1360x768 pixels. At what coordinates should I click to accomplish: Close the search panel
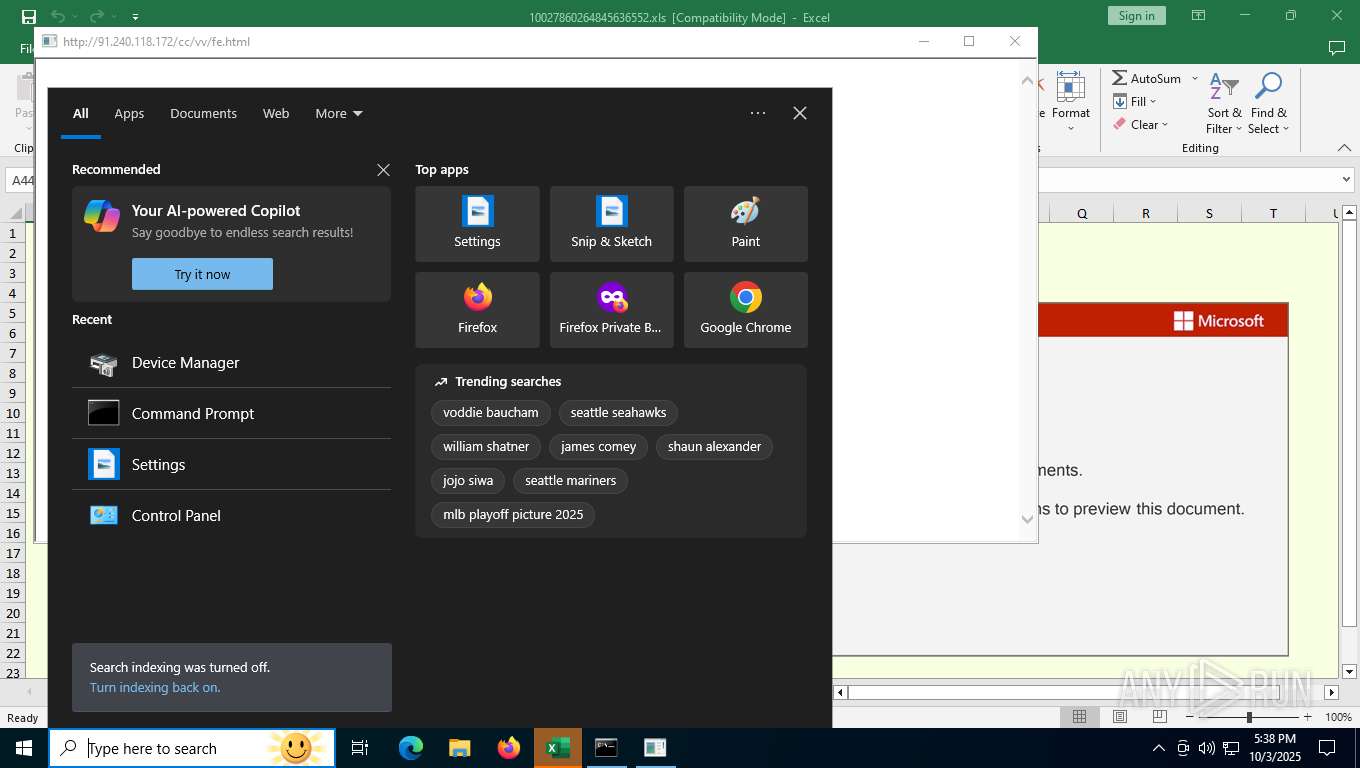tap(800, 113)
